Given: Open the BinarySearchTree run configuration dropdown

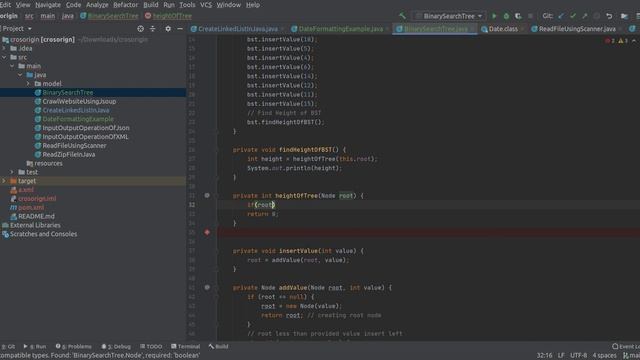Looking at the screenshot, I should [x=449, y=16].
